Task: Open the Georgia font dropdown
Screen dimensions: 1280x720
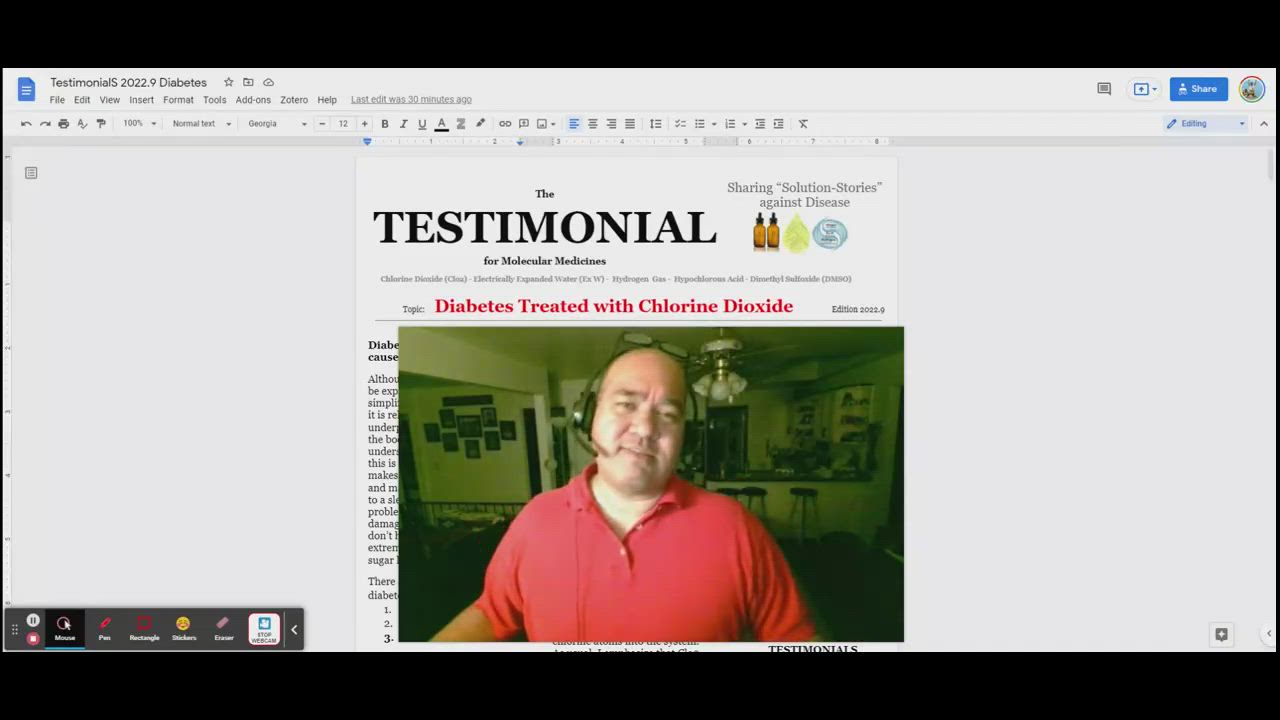Action: (x=277, y=124)
